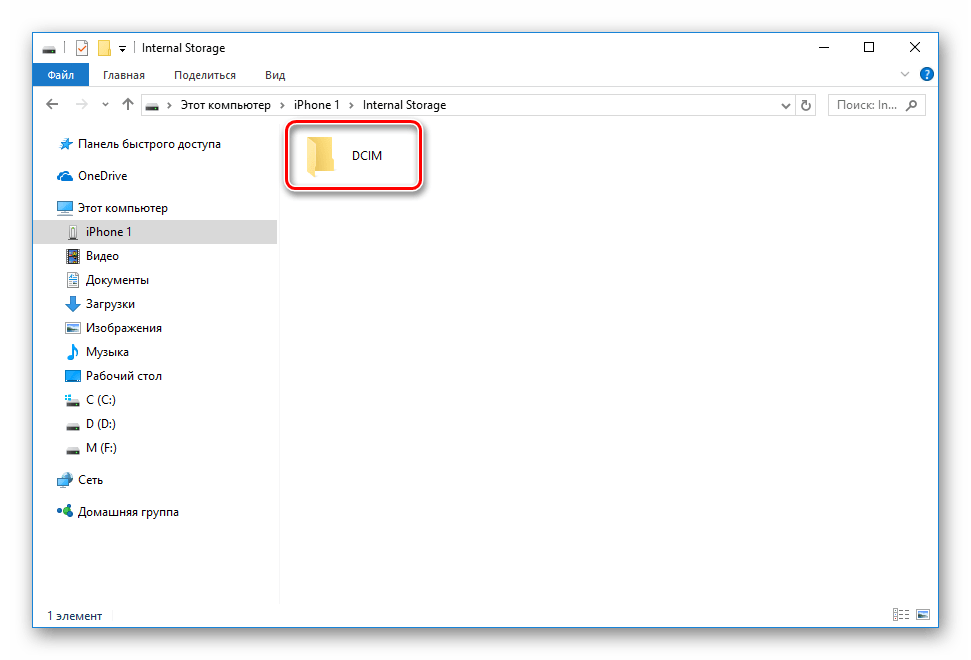The height and width of the screenshot is (660, 971).
Task: Open the recent locations dropdown arrow
Action: coord(105,105)
